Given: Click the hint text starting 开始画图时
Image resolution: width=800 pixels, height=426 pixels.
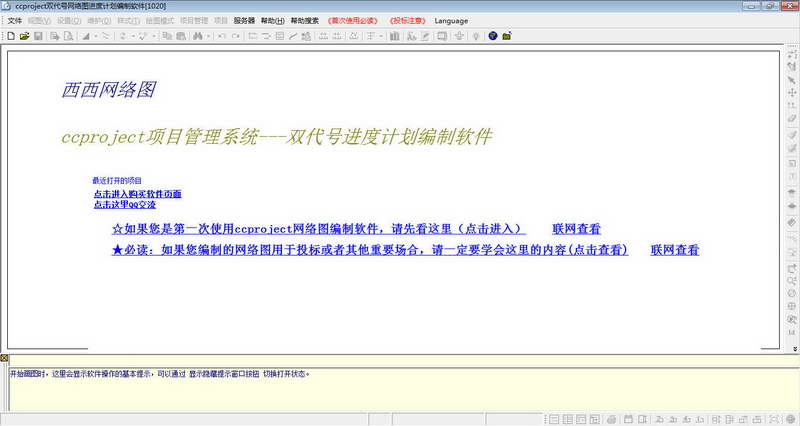Looking at the screenshot, I should point(160,374).
